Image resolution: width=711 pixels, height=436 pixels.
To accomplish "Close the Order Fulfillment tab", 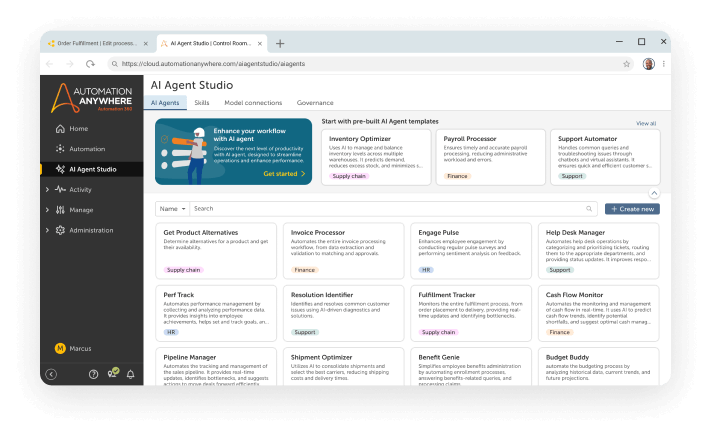I will coord(146,44).
